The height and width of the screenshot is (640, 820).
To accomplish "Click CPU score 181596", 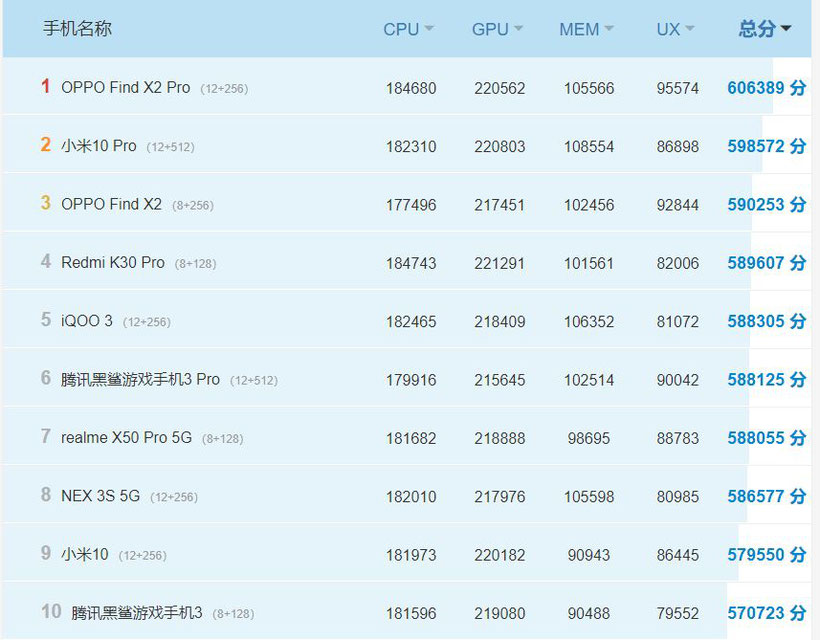I will [411, 613].
